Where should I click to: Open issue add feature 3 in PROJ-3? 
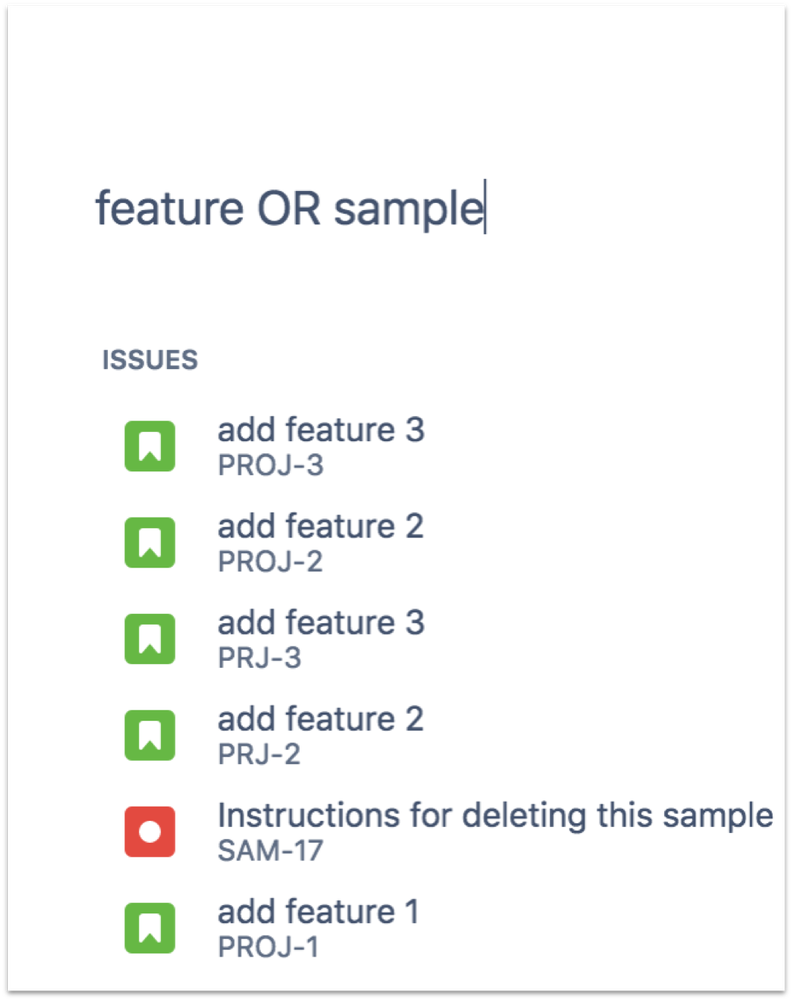point(322,430)
